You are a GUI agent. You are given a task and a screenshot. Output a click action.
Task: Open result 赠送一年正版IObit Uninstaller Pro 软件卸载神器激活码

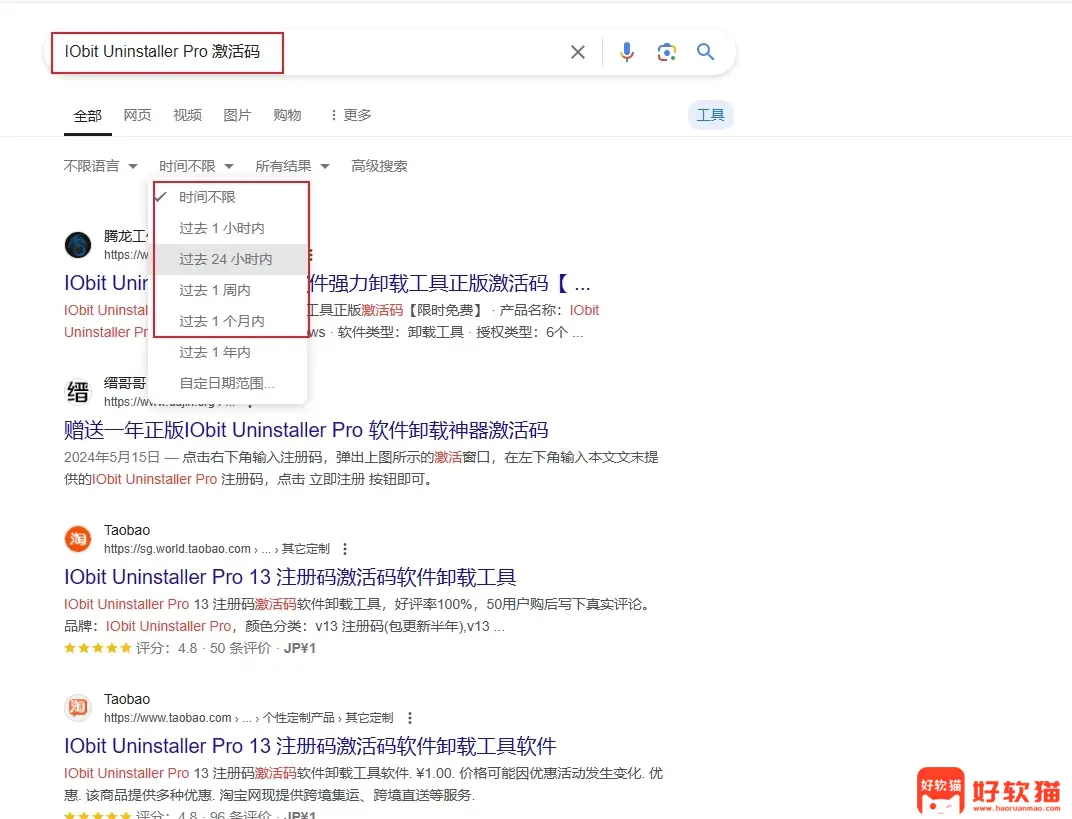point(306,430)
